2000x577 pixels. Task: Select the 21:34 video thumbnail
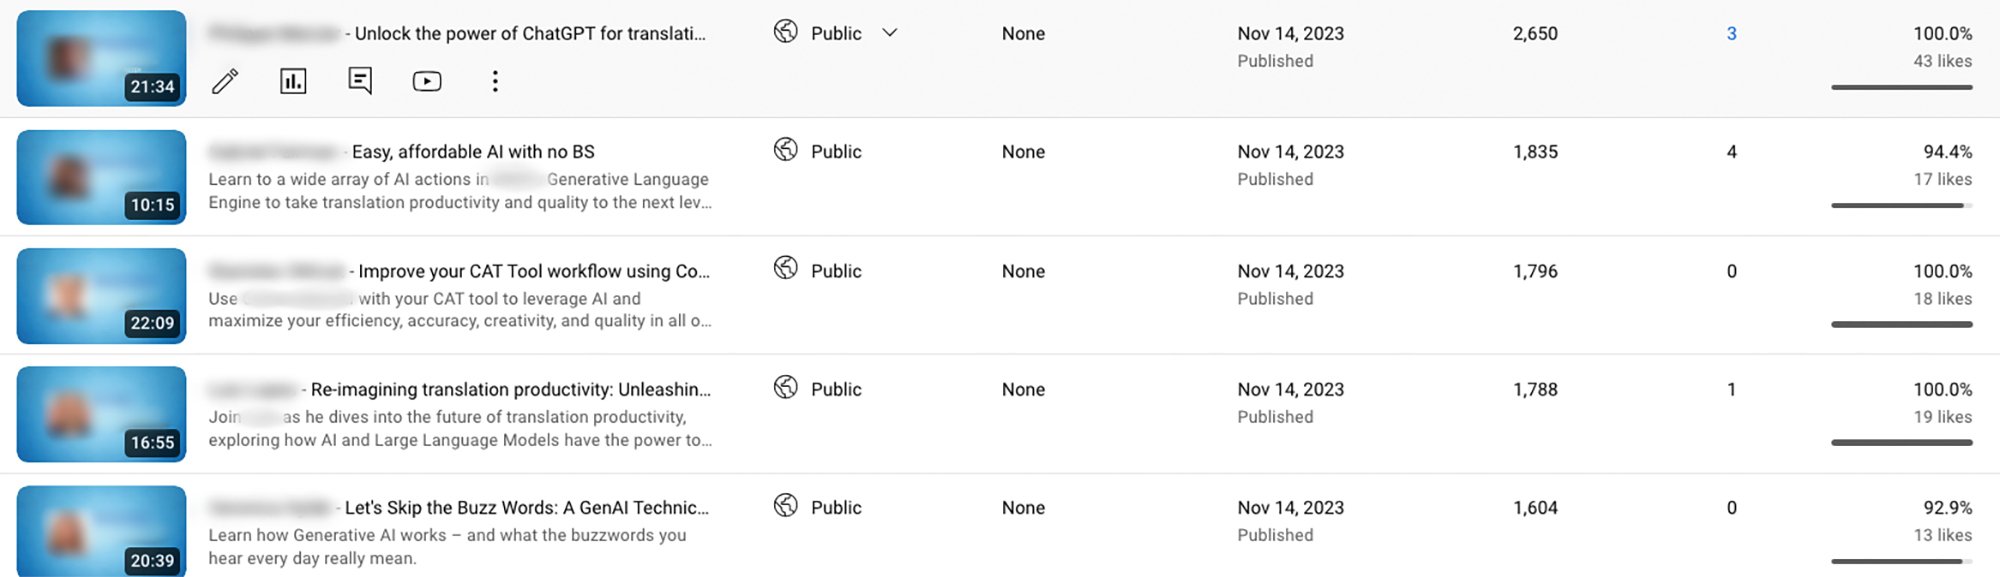click(101, 58)
